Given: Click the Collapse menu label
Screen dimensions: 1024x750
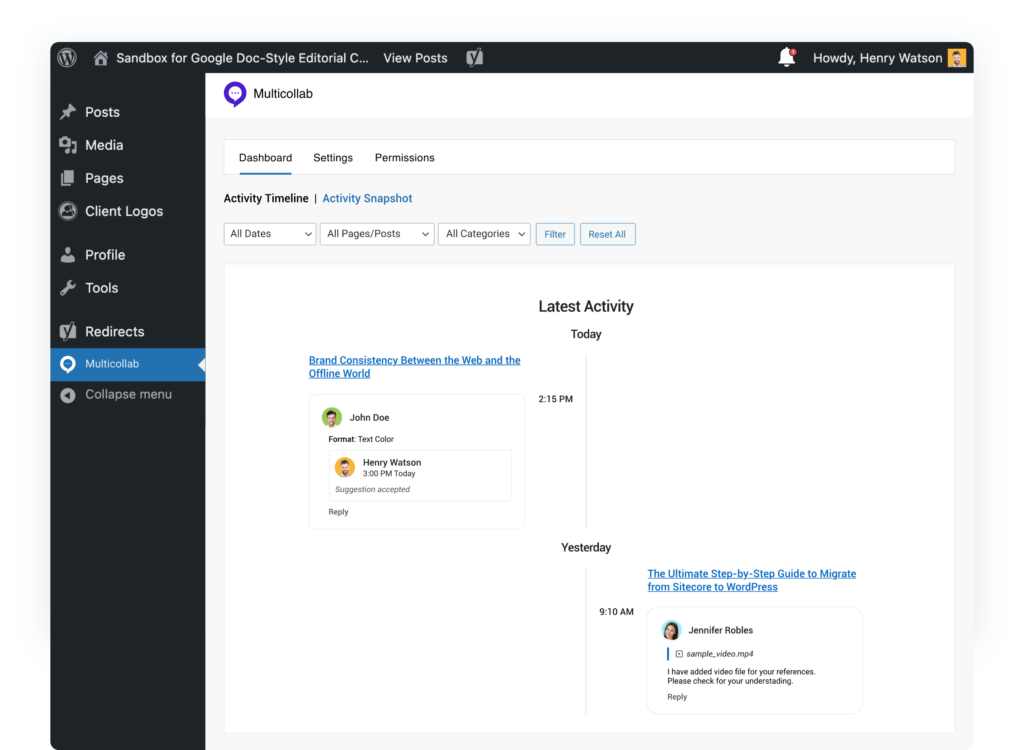Looking at the screenshot, I should pyautogui.click(x=129, y=395).
